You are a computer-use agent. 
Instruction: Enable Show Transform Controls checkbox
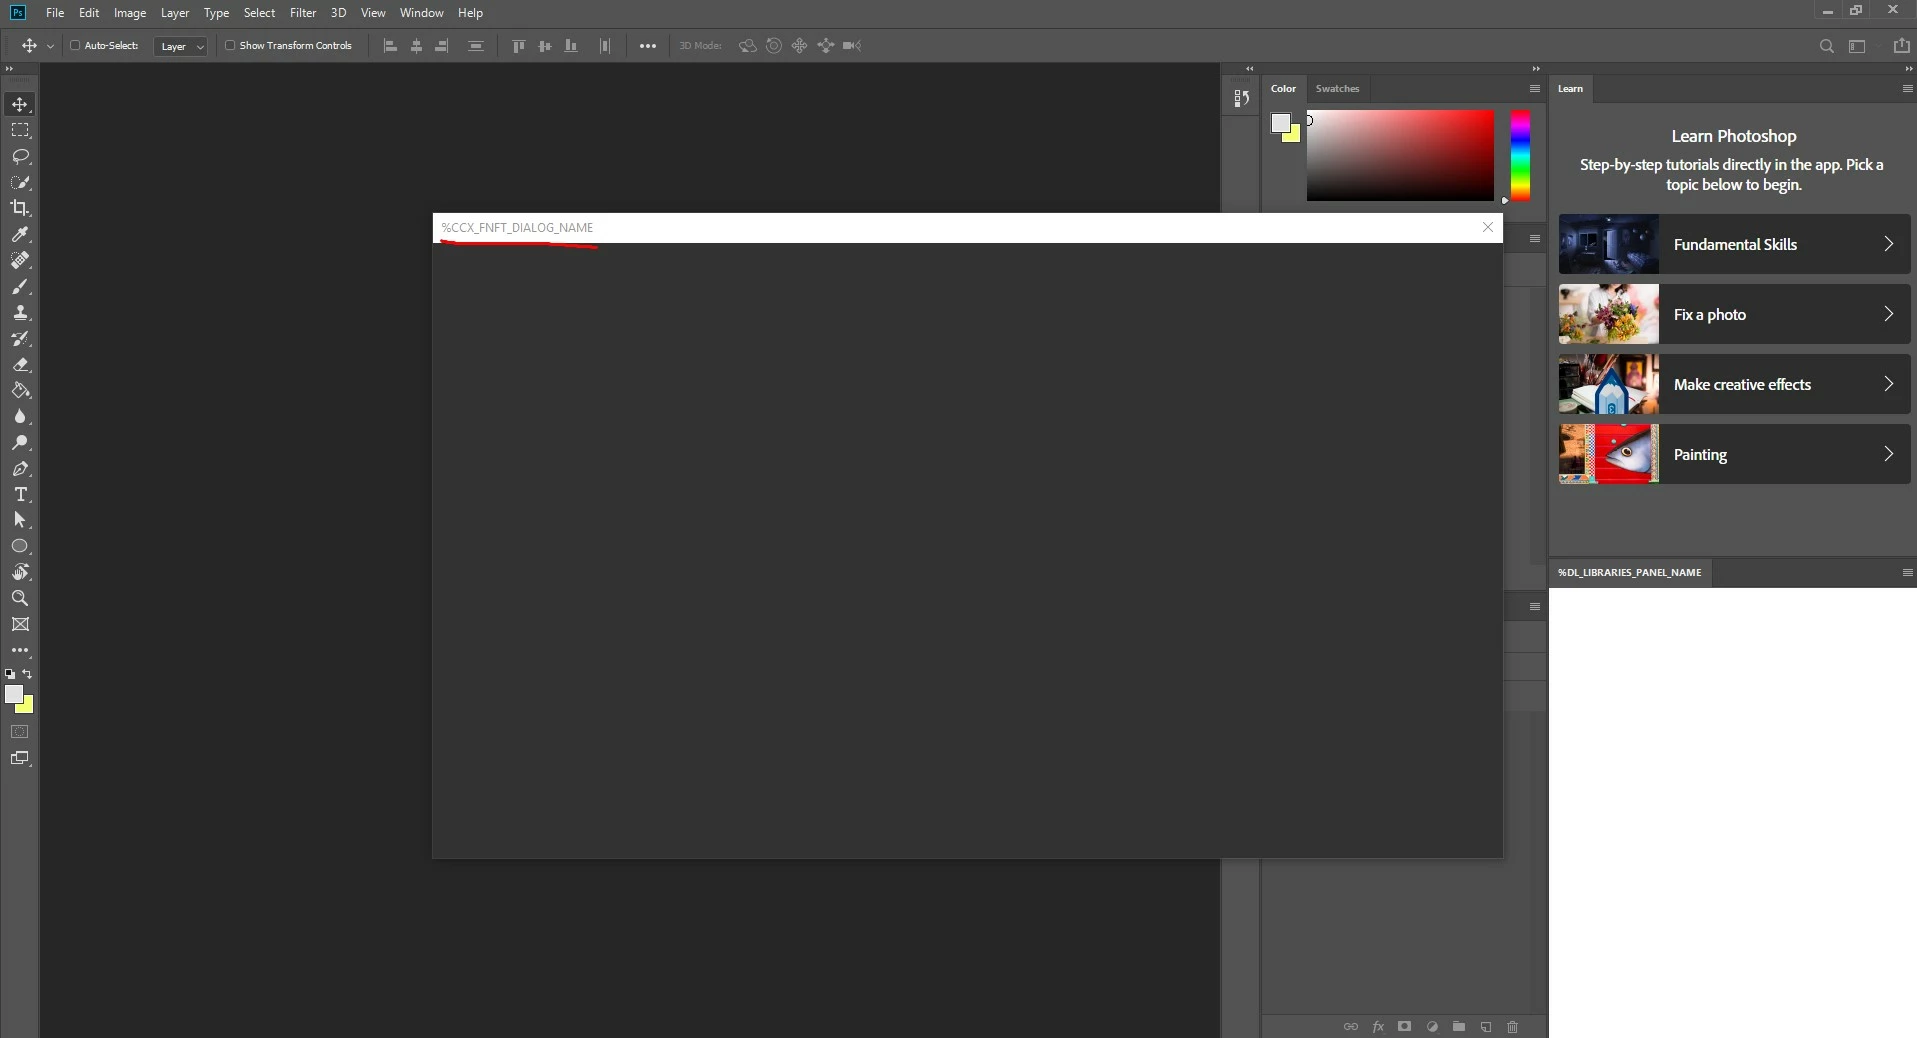pyautogui.click(x=230, y=46)
